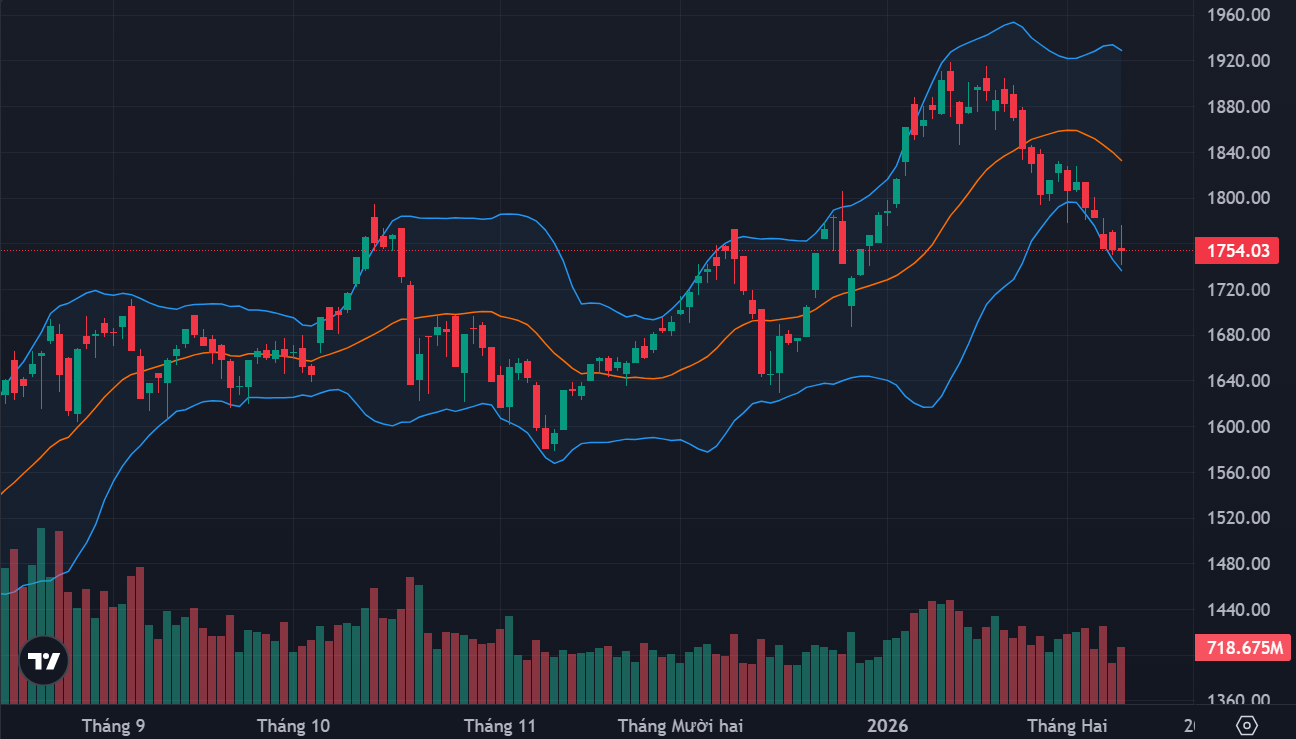1296x739 pixels.
Task: Click the 1360.00 price scale label
Action: coord(1238,701)
